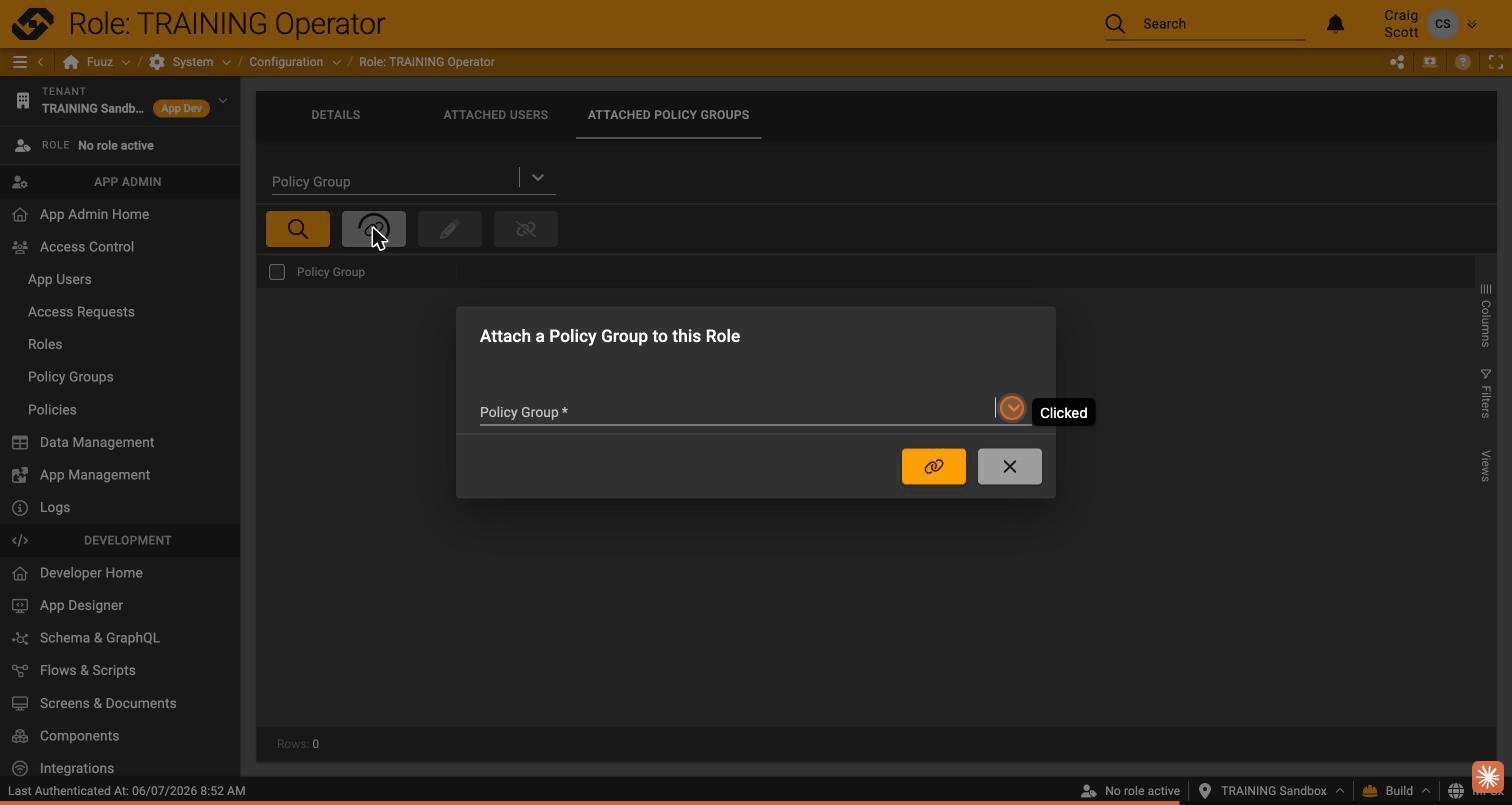The width and height of the screenshot is (1512, 805).
Task: Click the tenant building icon
Action: point(22,100)
